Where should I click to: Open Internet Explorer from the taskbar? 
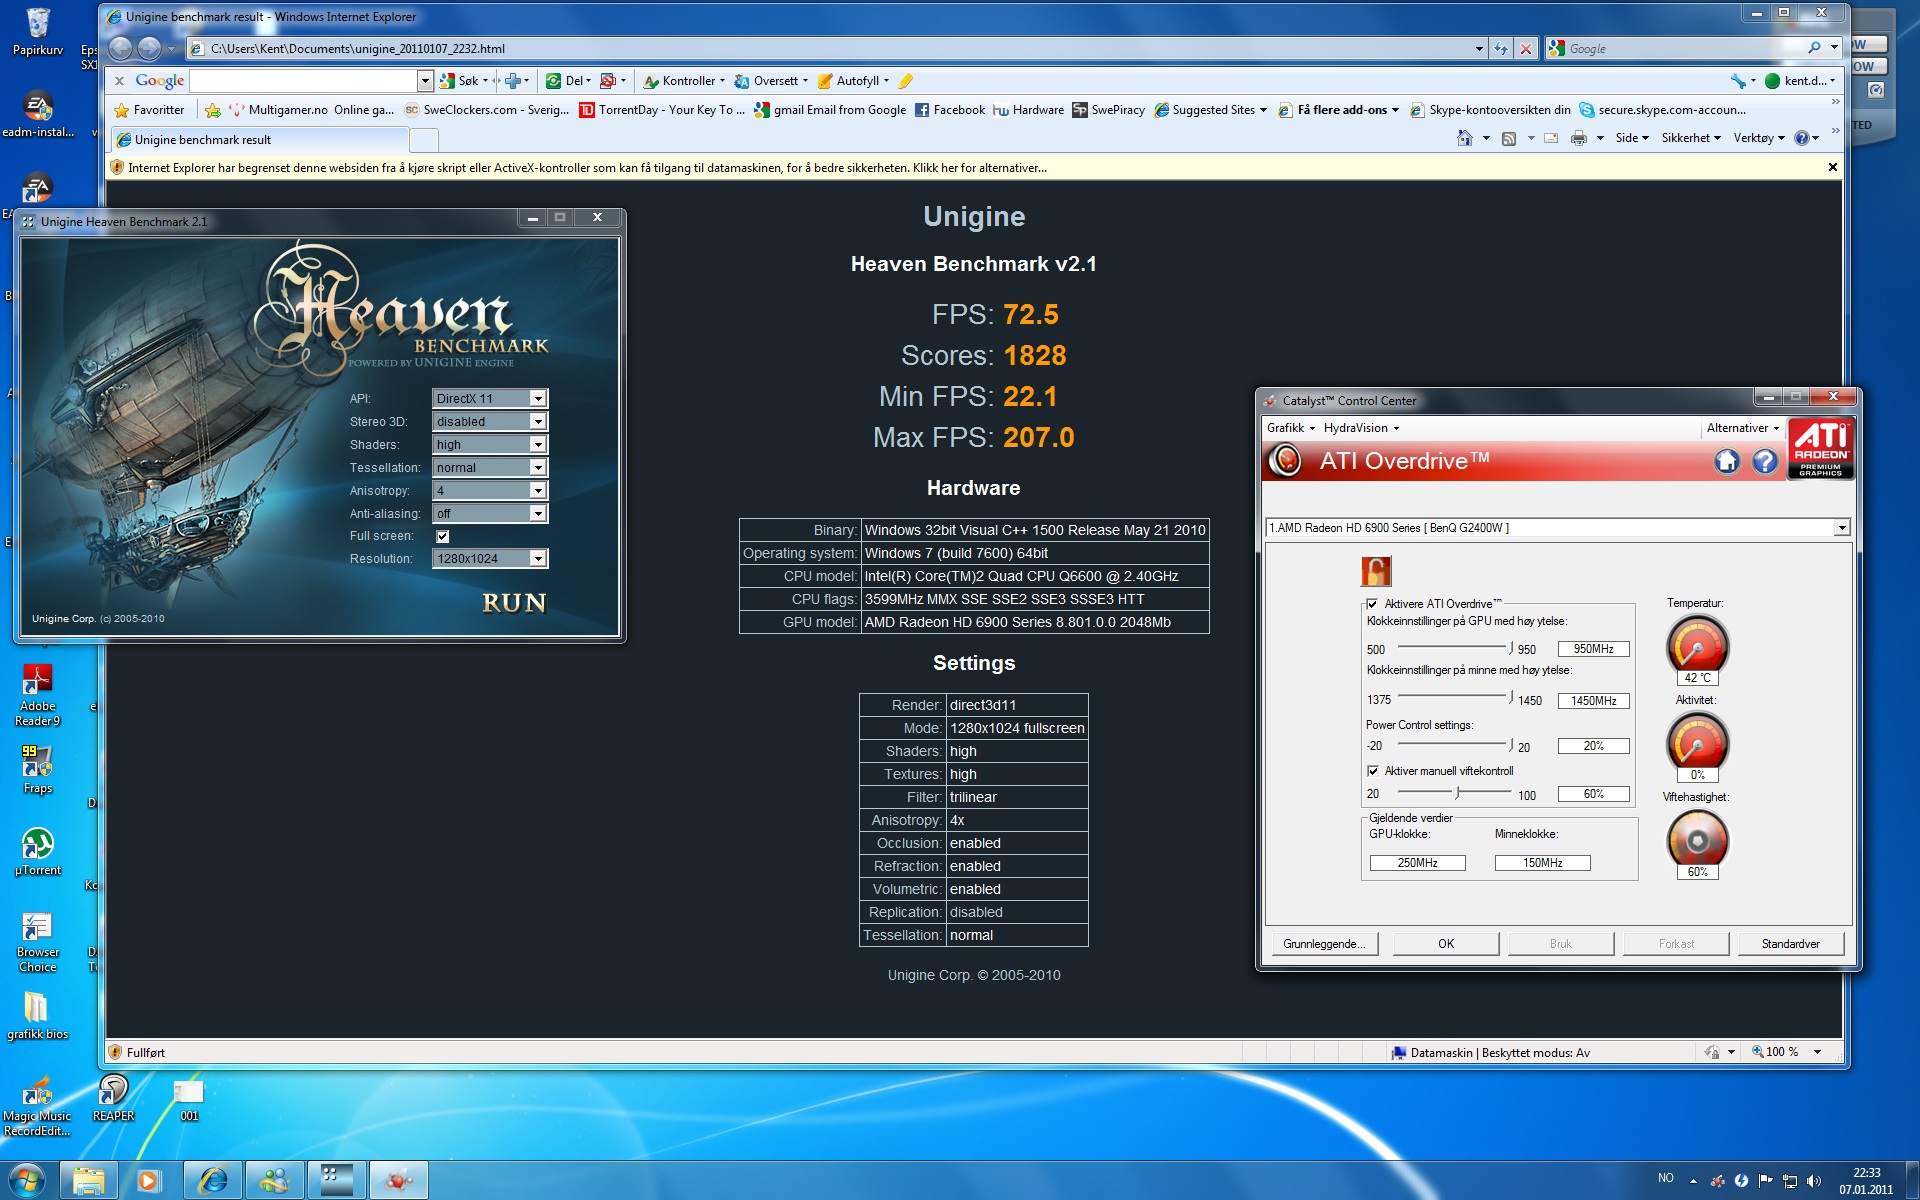(x=213, y=1181)
